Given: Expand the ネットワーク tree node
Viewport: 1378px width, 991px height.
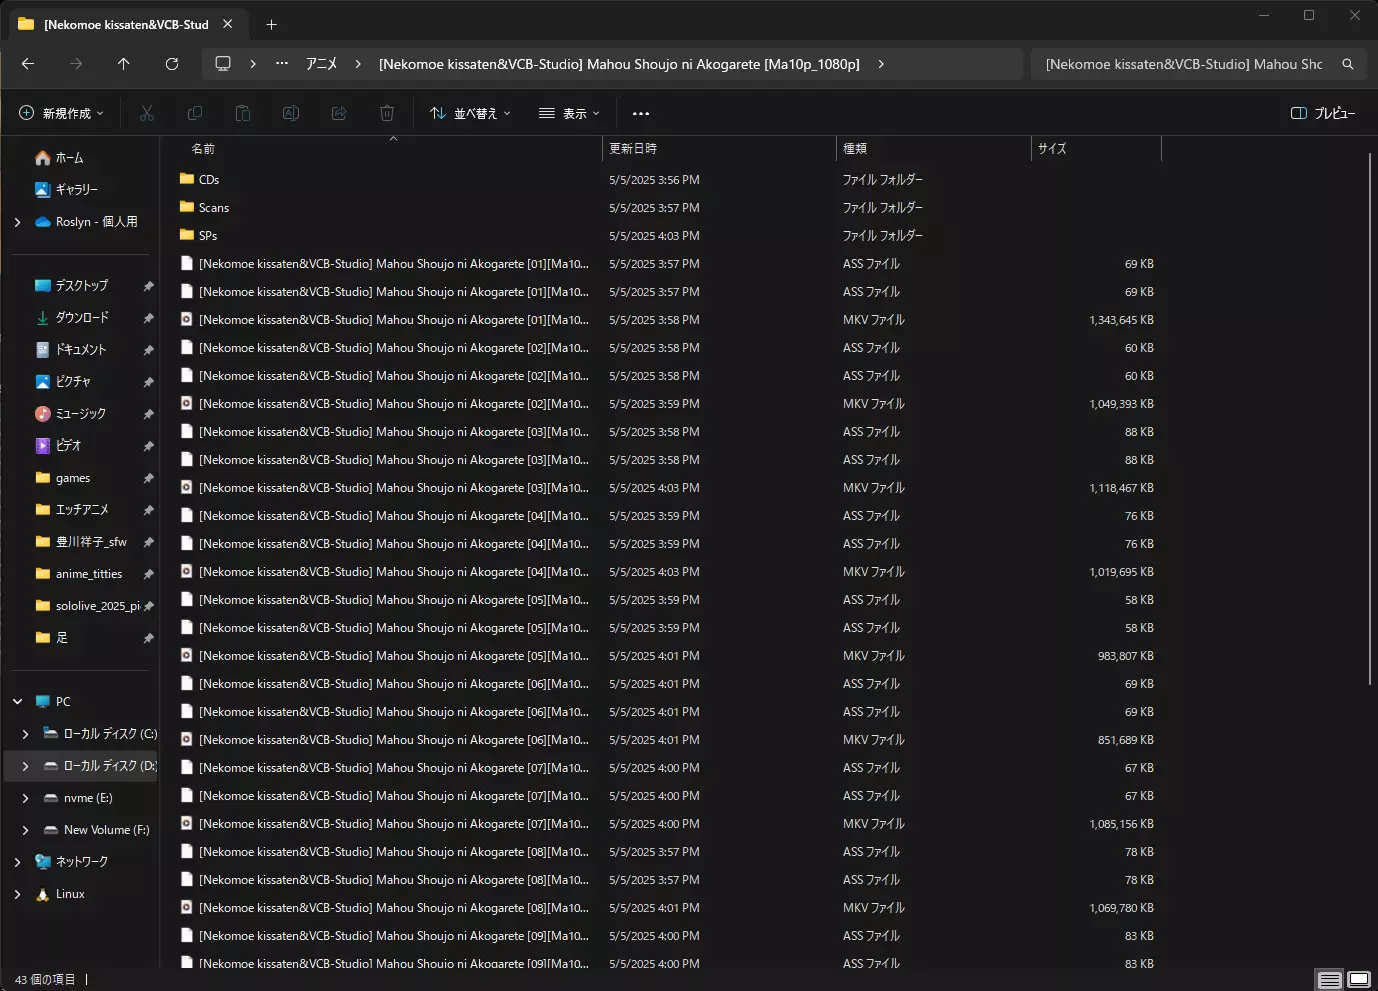Looking at the screenshot, I should 17,862.
